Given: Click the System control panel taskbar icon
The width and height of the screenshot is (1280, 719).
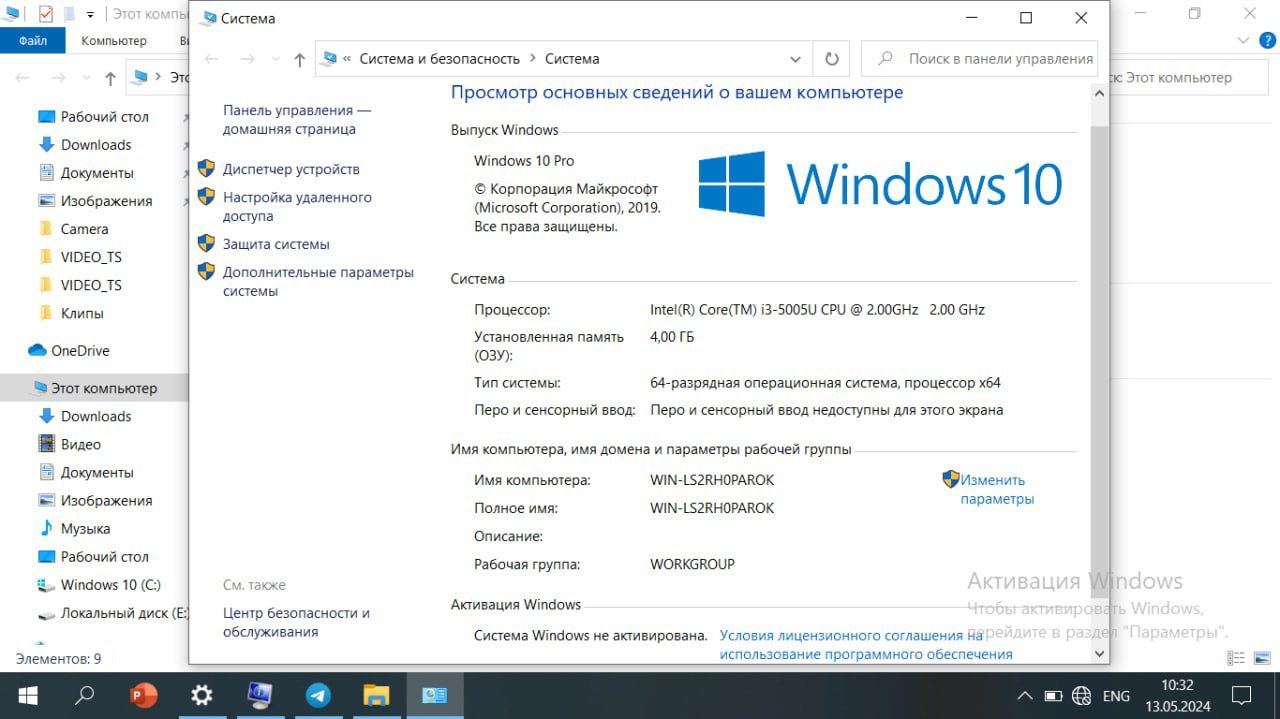Looking at the screenshot, I should coord(434,695).
